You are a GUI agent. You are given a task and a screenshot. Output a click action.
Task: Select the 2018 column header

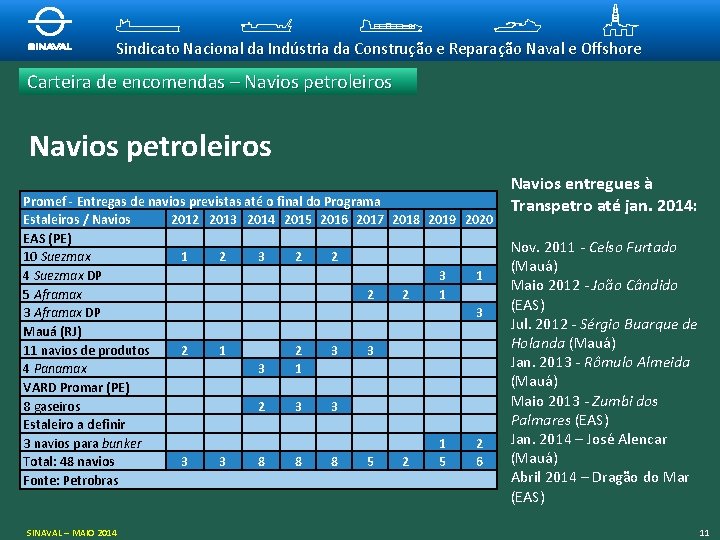point(406,219)
